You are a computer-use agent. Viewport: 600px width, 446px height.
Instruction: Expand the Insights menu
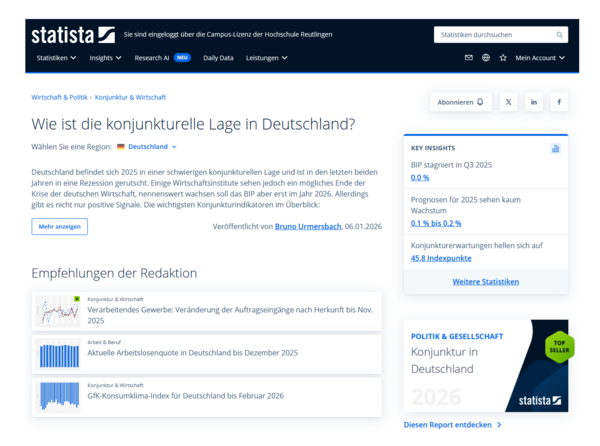[x=105, y=58]
